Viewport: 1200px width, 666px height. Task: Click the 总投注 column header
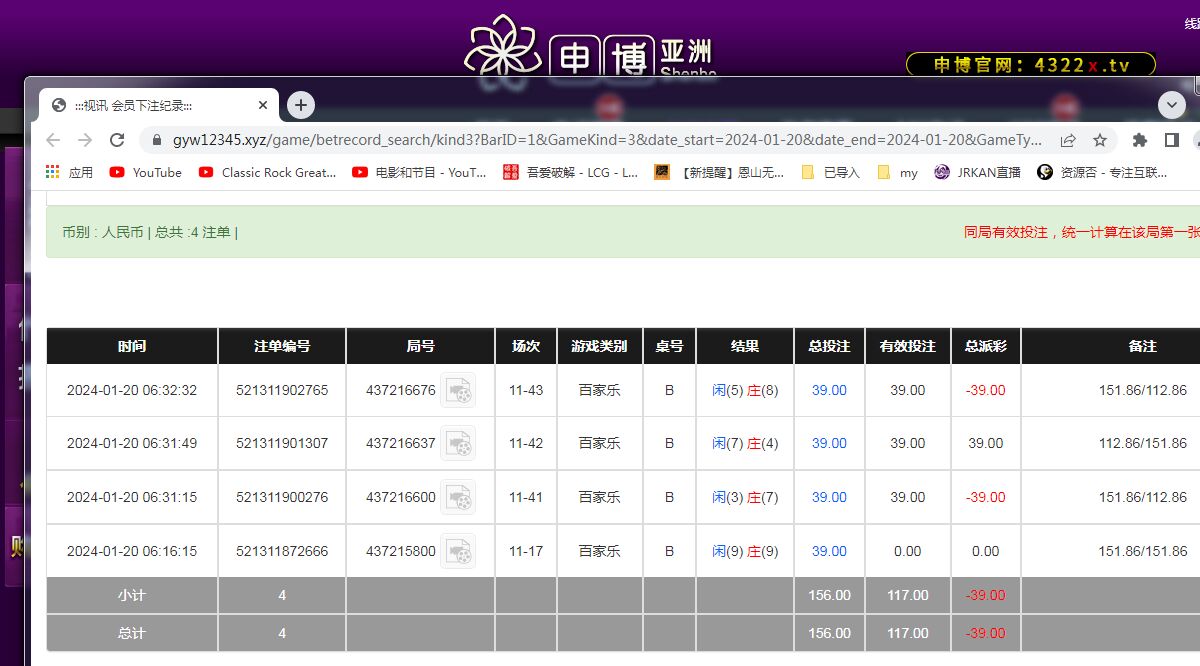(x=829, y=346)
